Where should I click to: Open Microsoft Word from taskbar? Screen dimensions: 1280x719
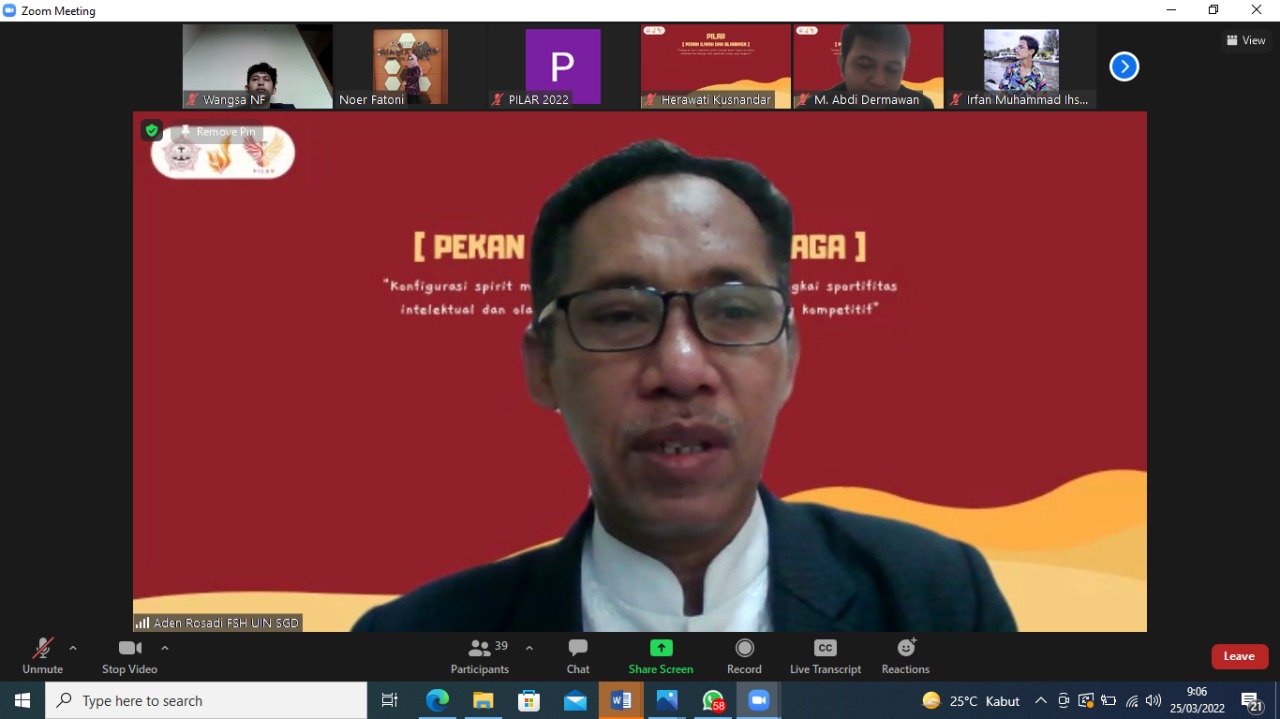620,701
